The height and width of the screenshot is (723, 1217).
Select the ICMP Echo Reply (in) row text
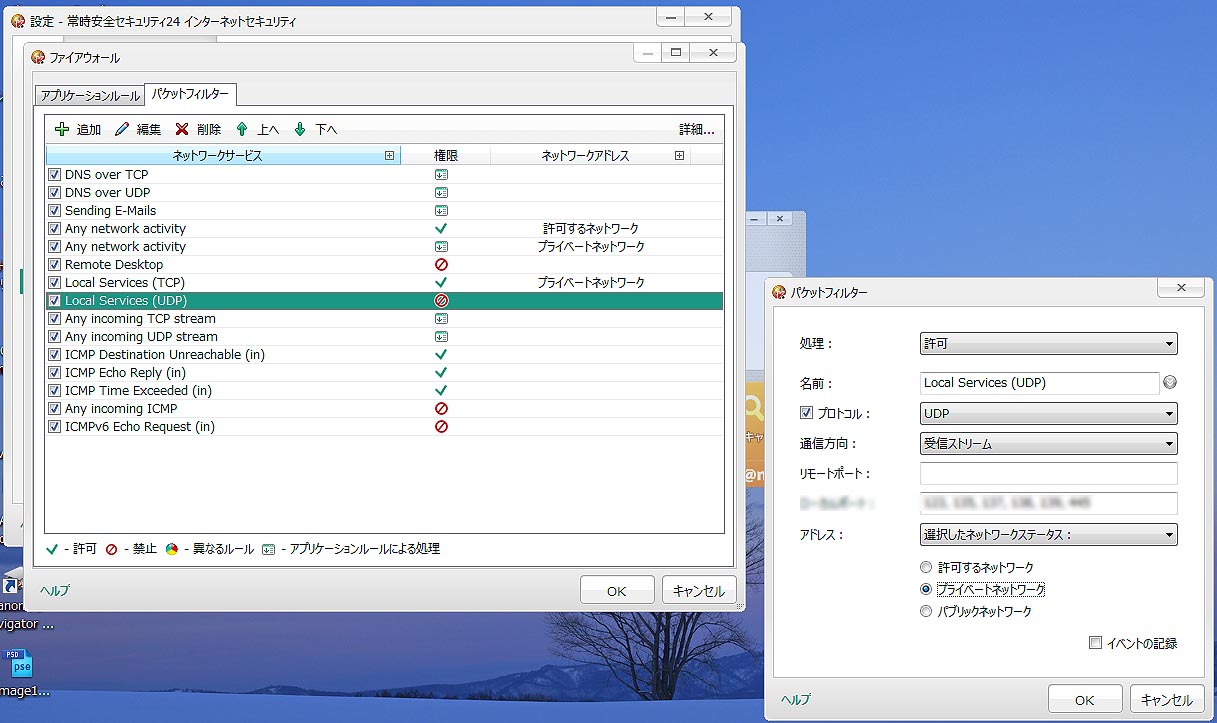tap(125, 373)
